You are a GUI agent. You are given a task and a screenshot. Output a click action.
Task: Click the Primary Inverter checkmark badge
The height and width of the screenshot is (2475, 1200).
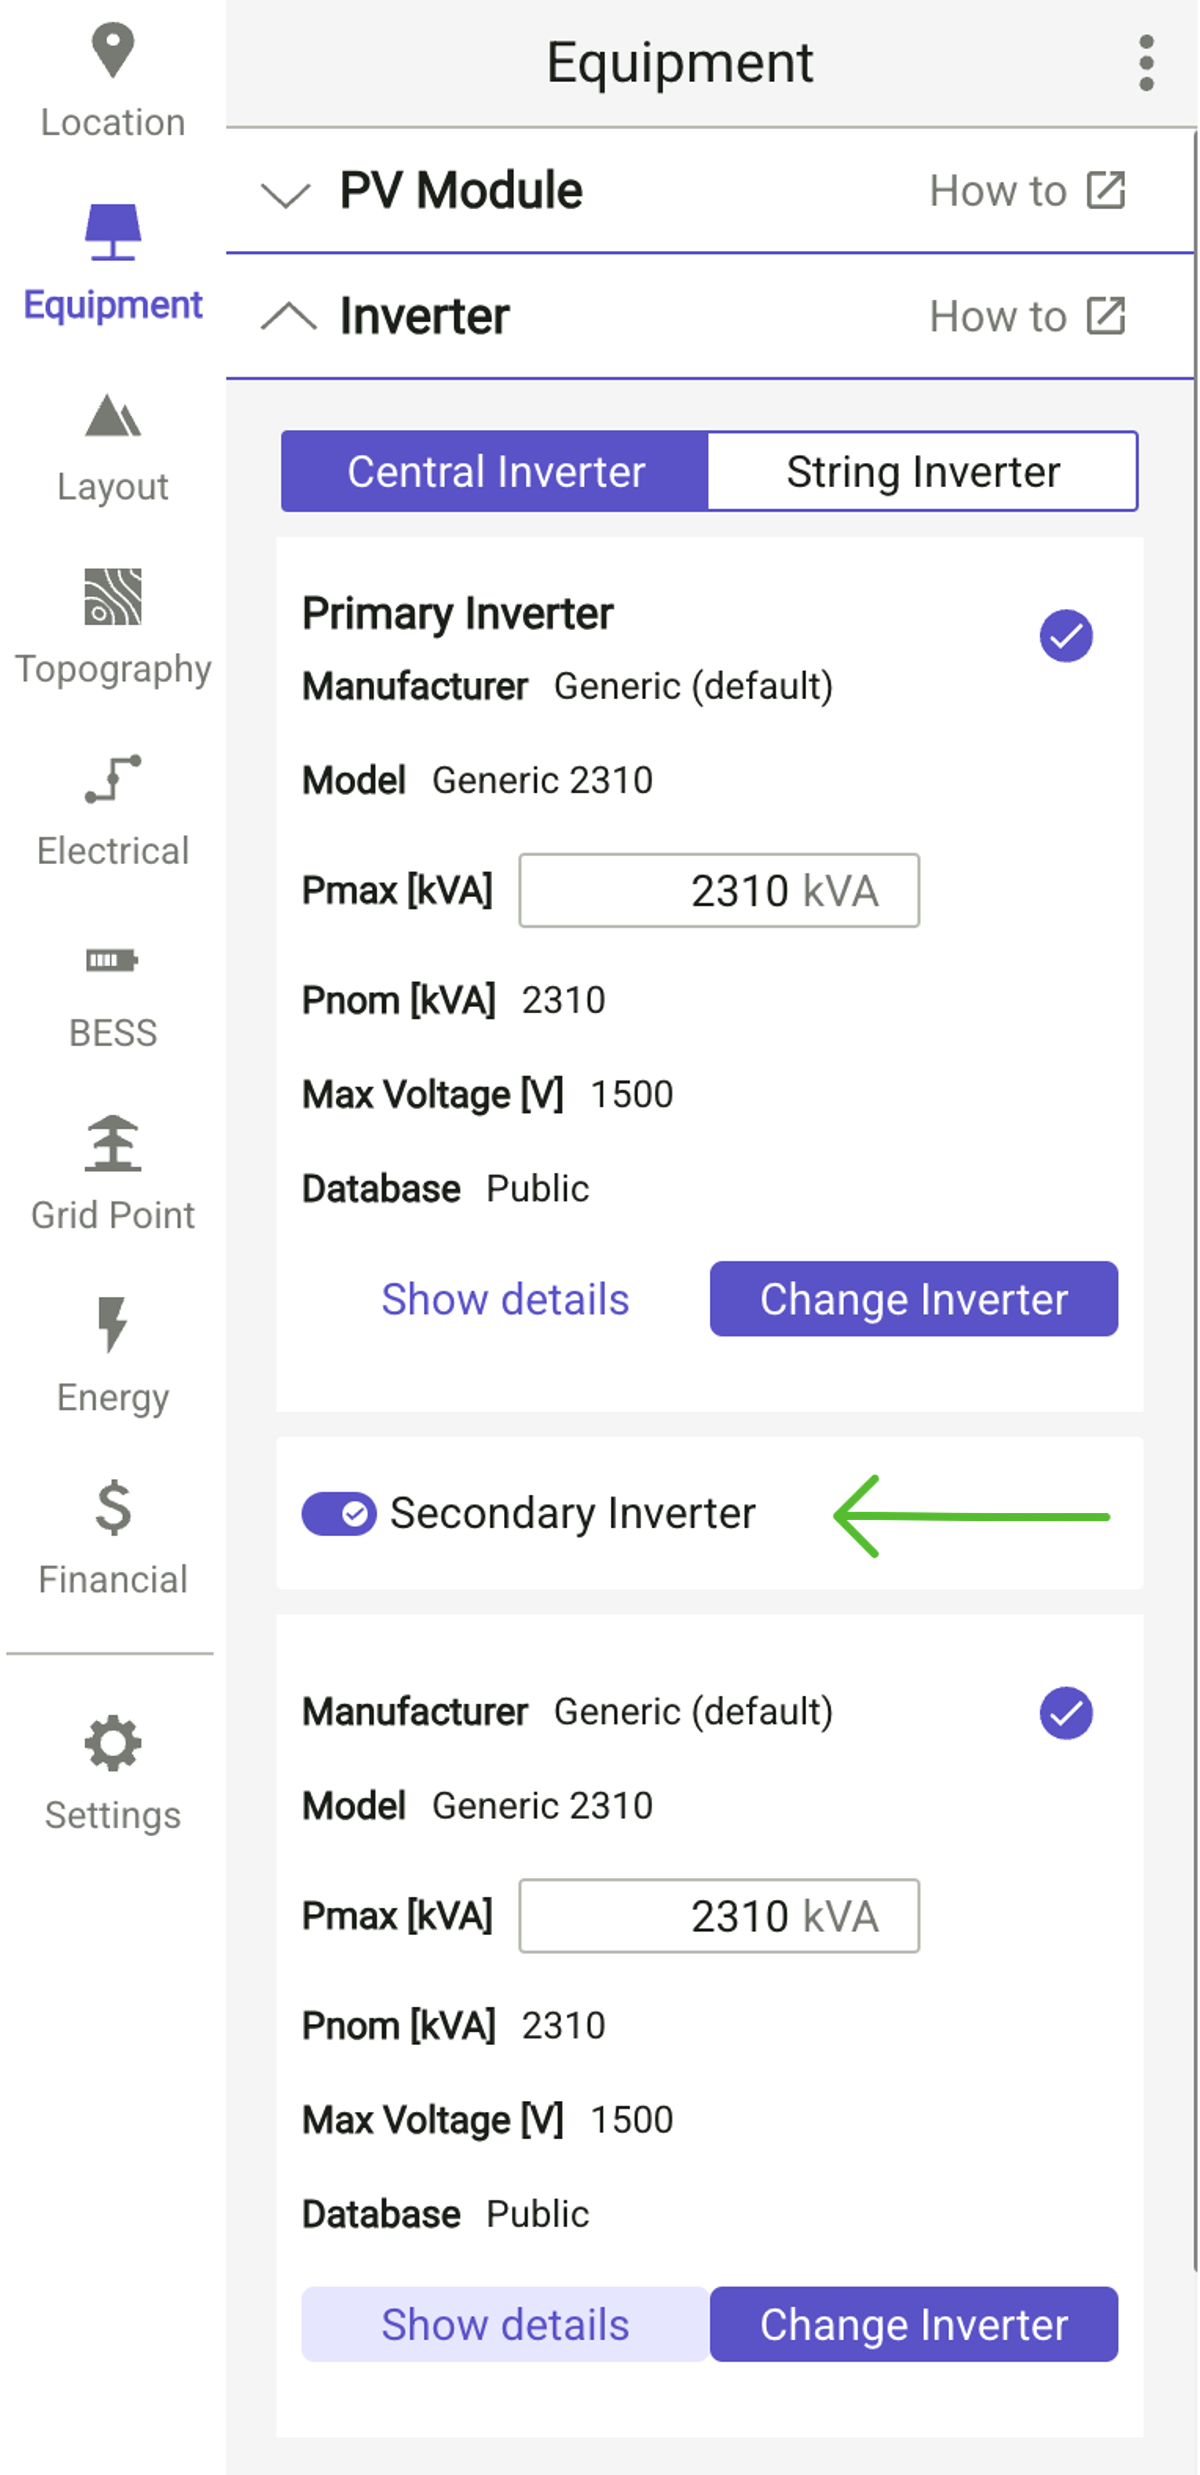(1066, 633)
